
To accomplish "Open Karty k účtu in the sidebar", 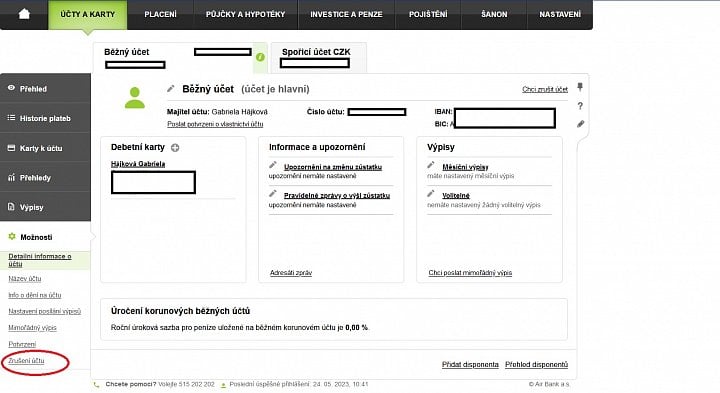I will tap(45, 148).
